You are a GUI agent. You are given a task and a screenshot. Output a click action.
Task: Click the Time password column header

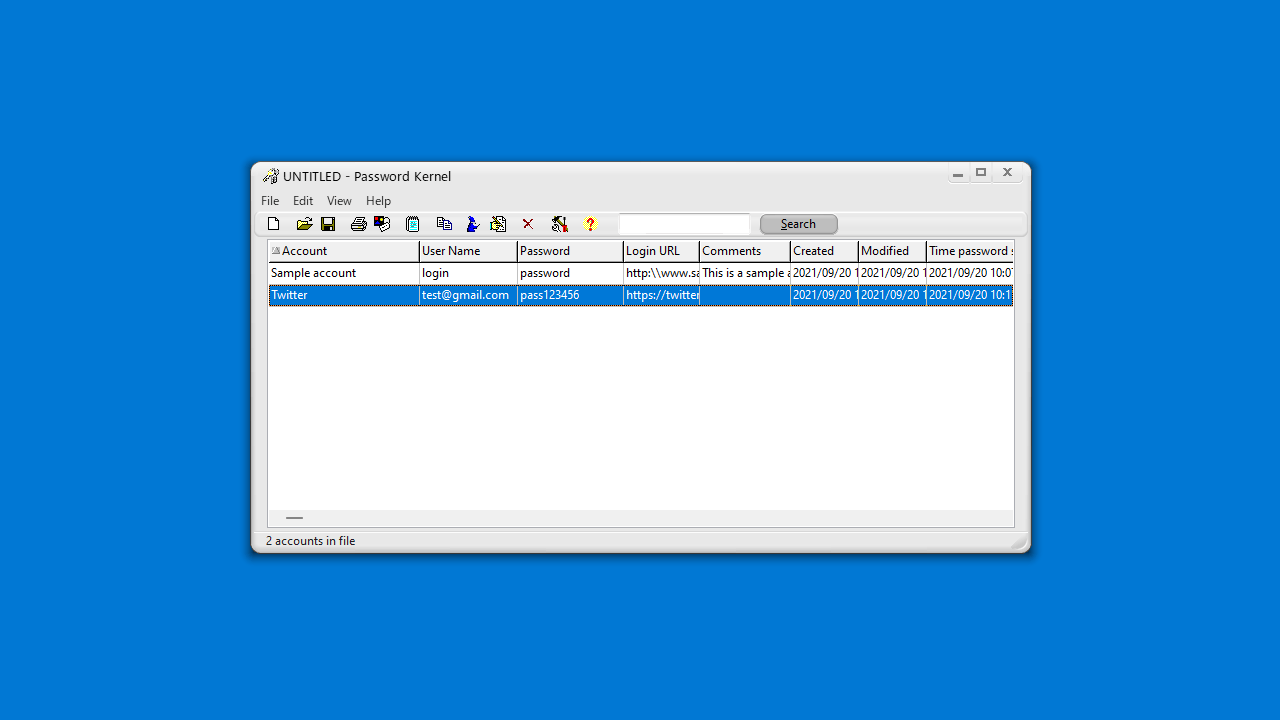point(970,251)
